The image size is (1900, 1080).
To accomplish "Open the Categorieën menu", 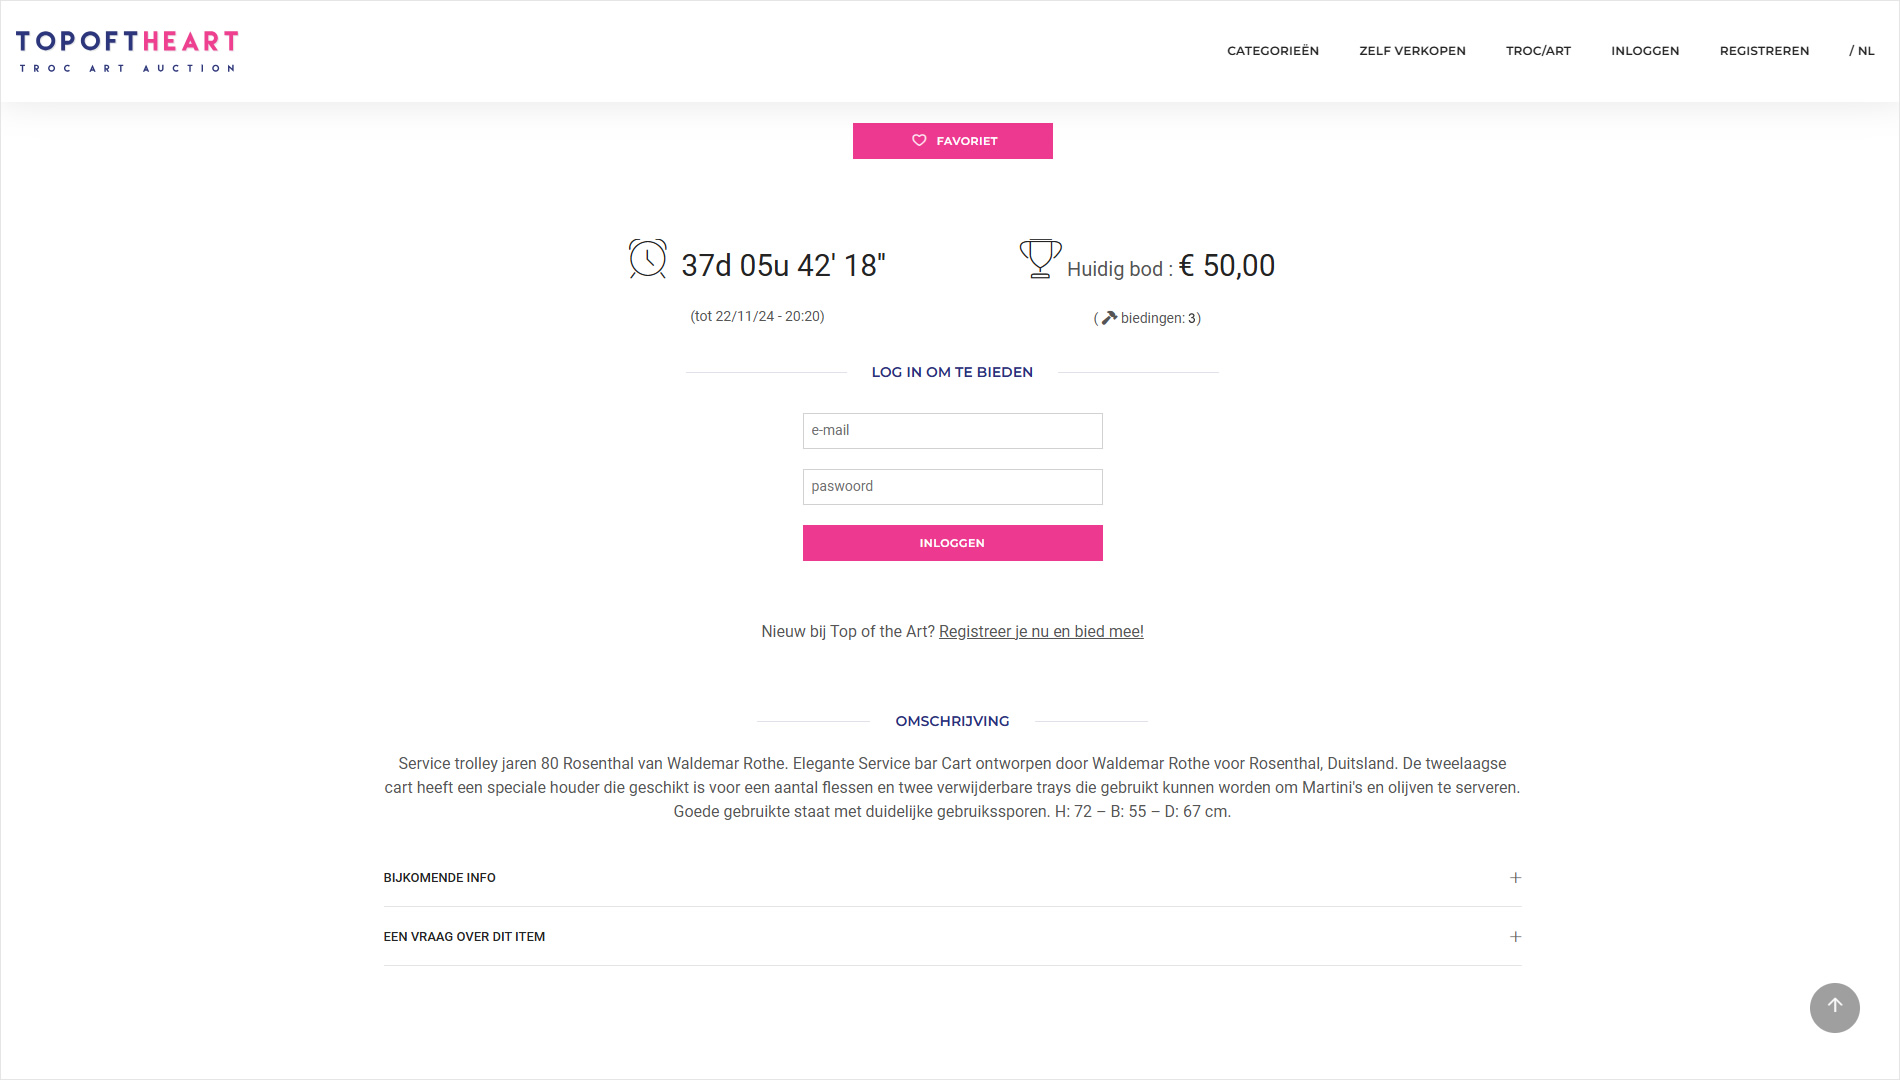I will (x=1272, y=51).
